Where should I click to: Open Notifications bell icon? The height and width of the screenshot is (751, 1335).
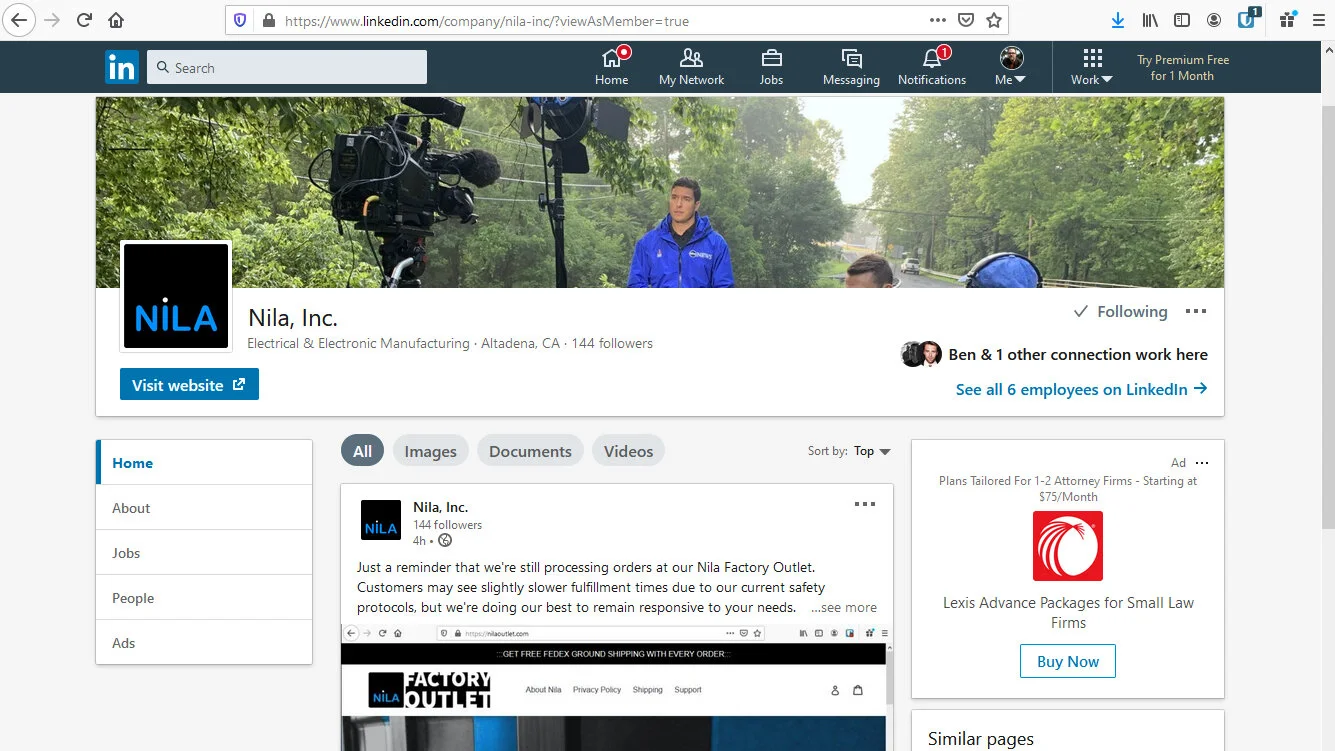coord(932,67)
